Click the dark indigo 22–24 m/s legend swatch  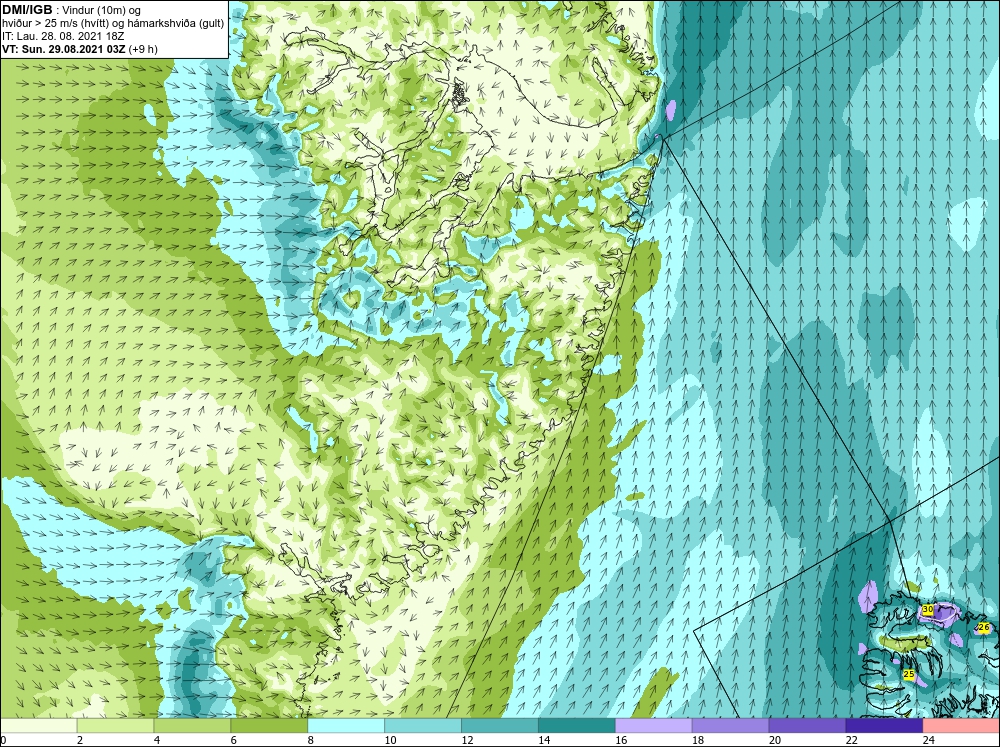pyautogui.click(x=884, y=725)
